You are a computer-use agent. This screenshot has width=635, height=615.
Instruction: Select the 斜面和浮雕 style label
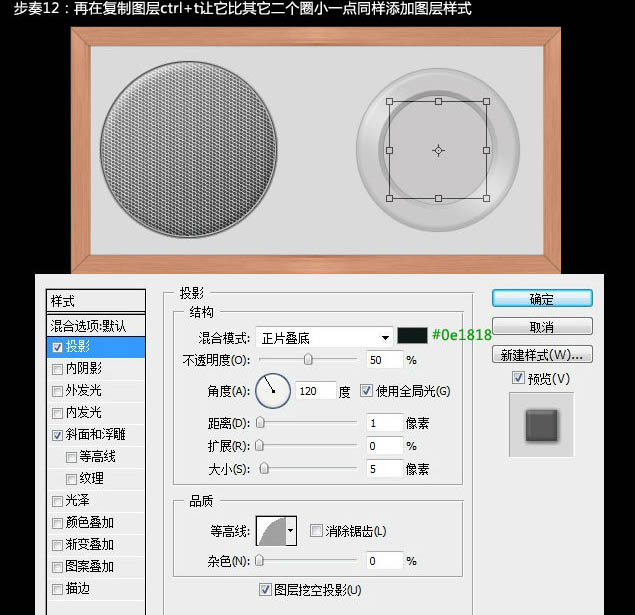[x=96, y=434]
